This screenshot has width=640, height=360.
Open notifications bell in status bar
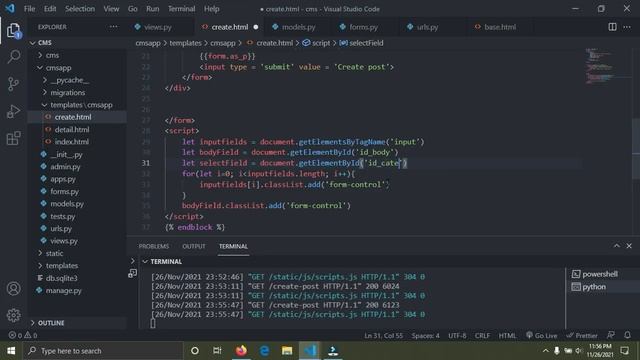(x=627, y=335)
